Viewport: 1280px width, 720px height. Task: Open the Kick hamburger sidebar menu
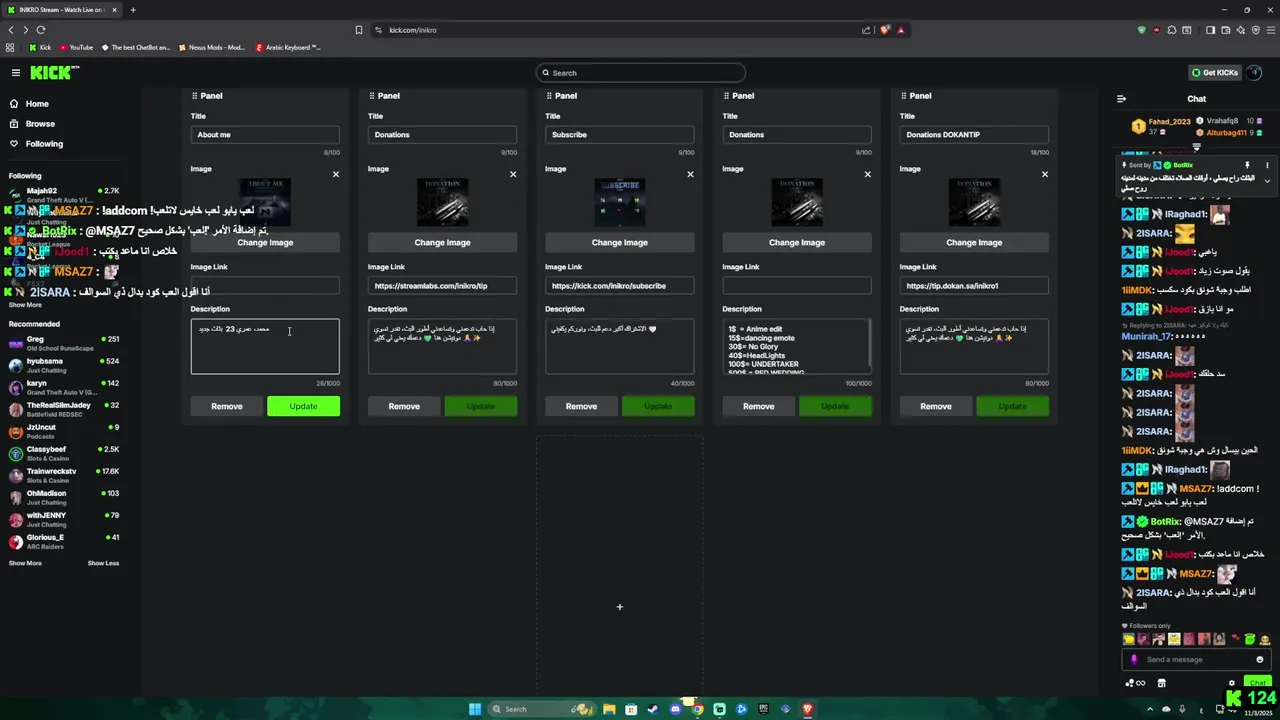pos(15,72)
